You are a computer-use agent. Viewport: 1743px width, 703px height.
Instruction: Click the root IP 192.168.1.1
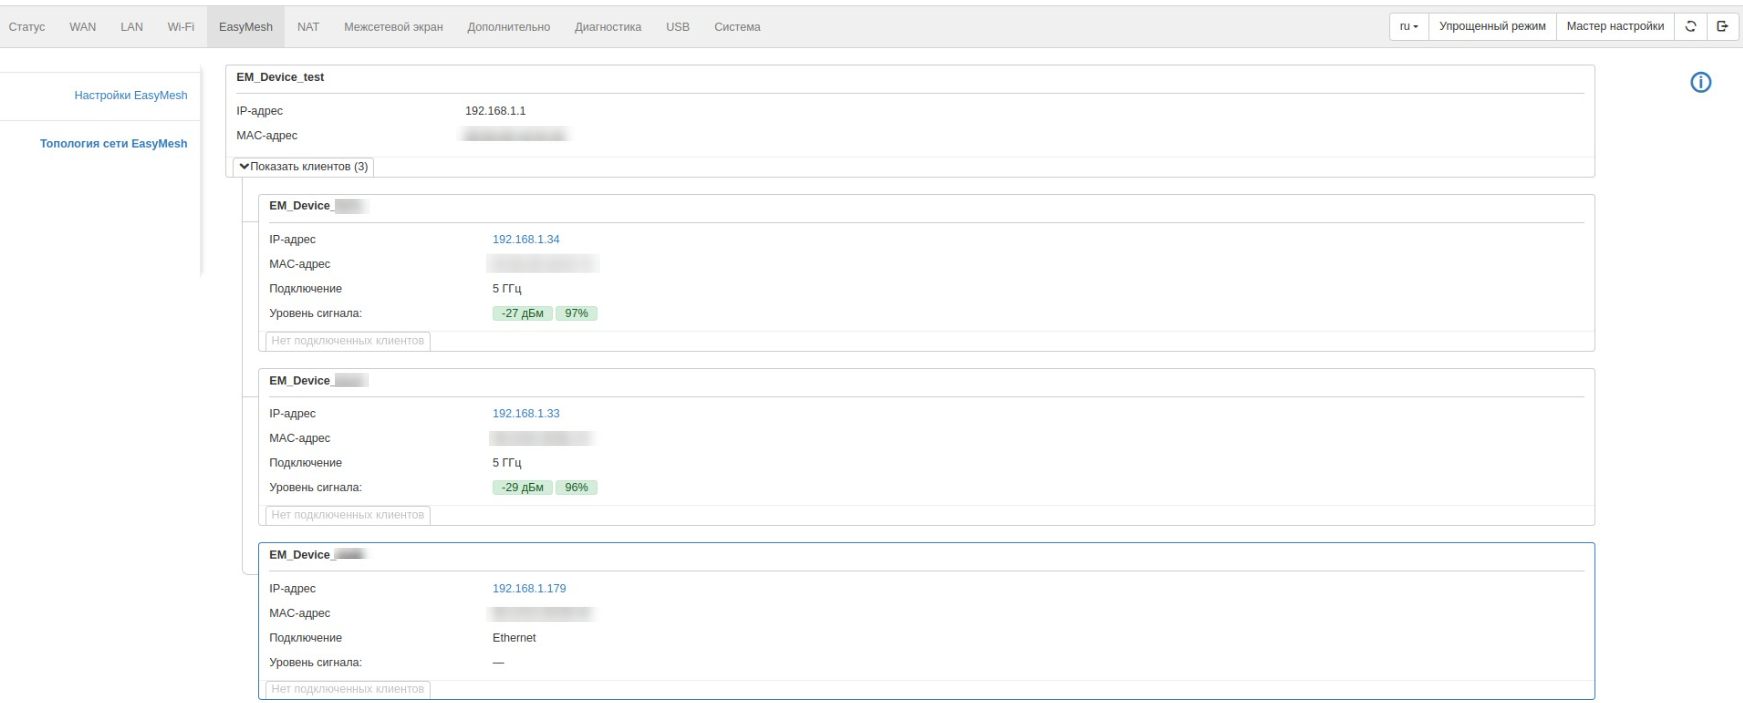pyautogui.click(x=495, y=111)
